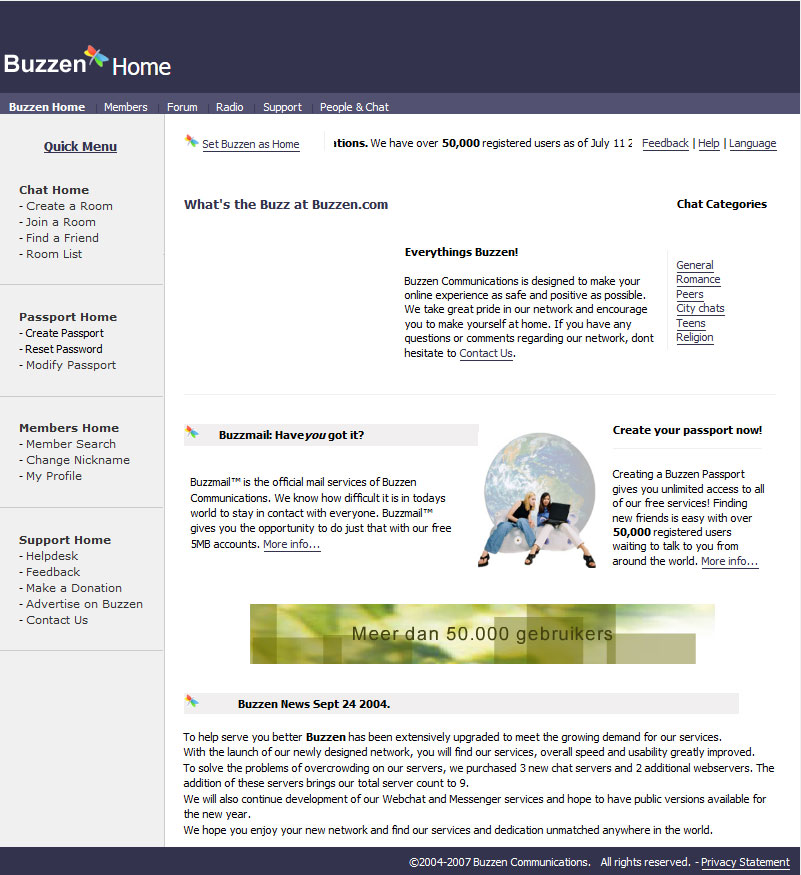801x875 pixels.
Task: Choose Create a Room in Quick Menu
Action: tap(69, 206)
